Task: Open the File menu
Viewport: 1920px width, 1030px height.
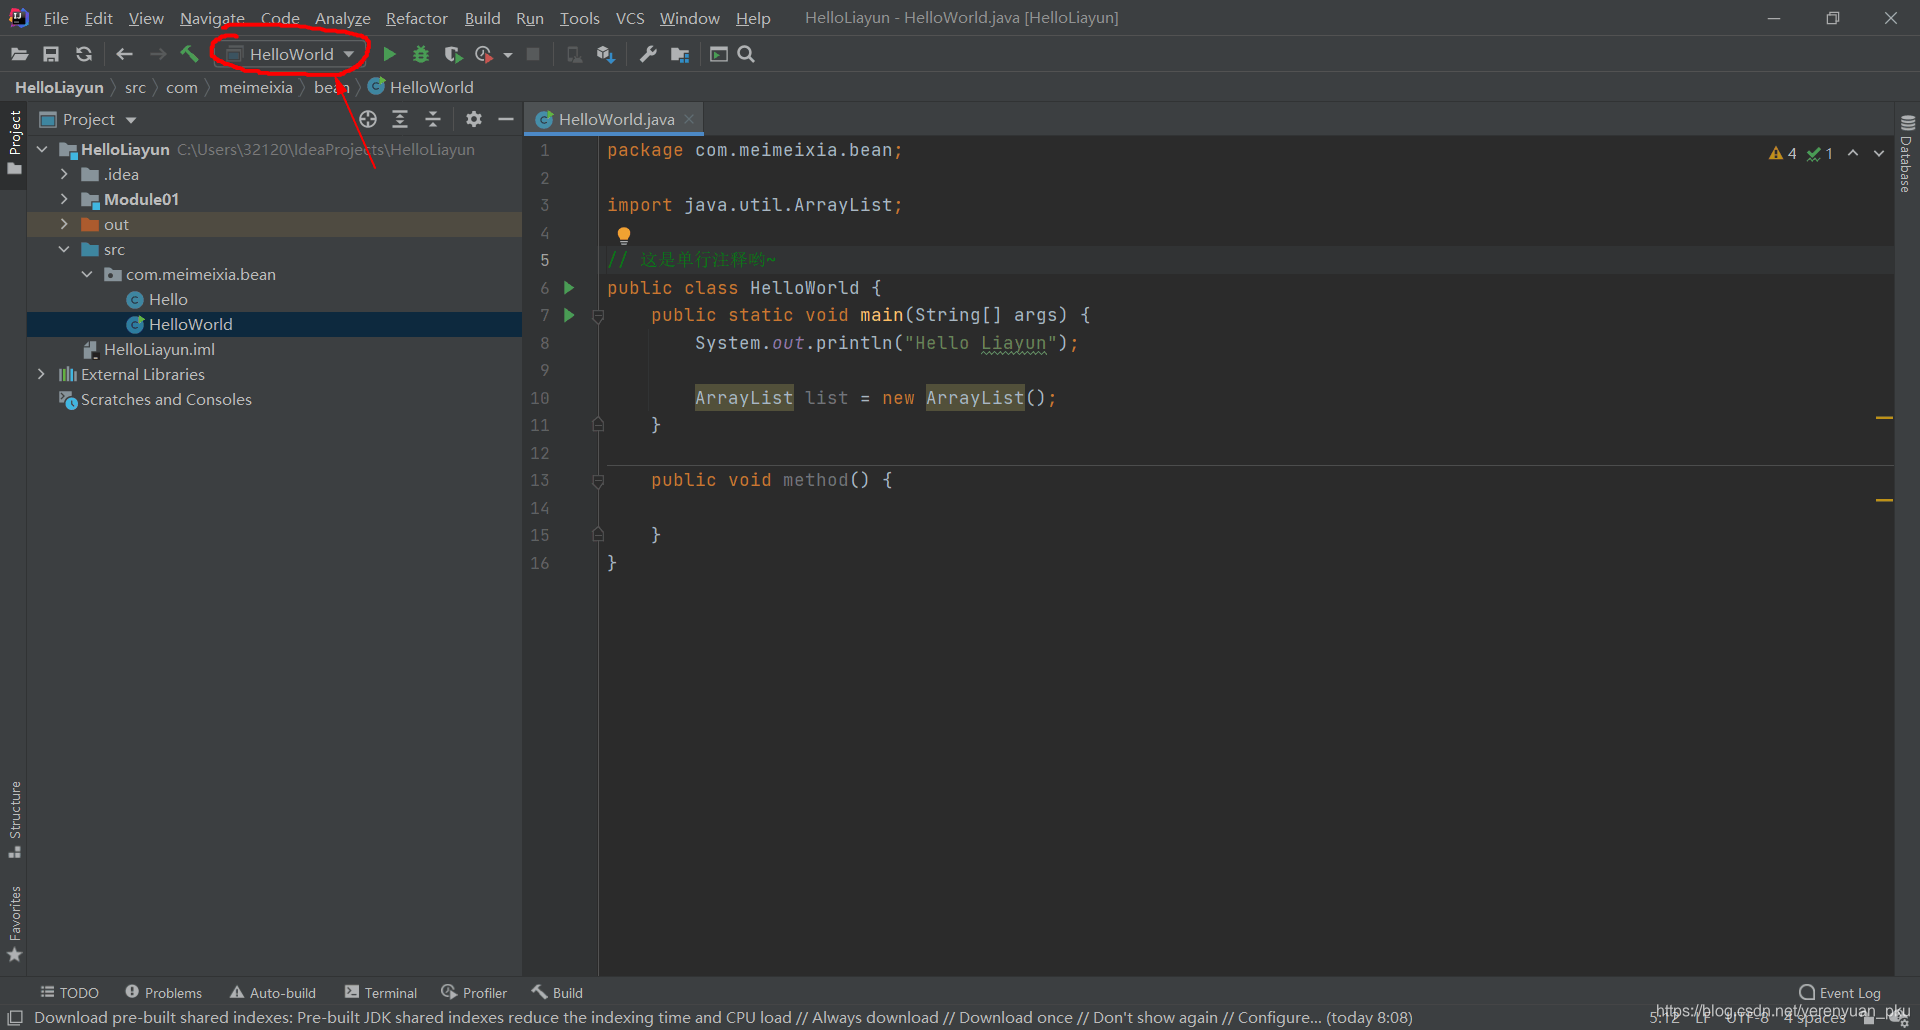Action: [x=56, y=18]
